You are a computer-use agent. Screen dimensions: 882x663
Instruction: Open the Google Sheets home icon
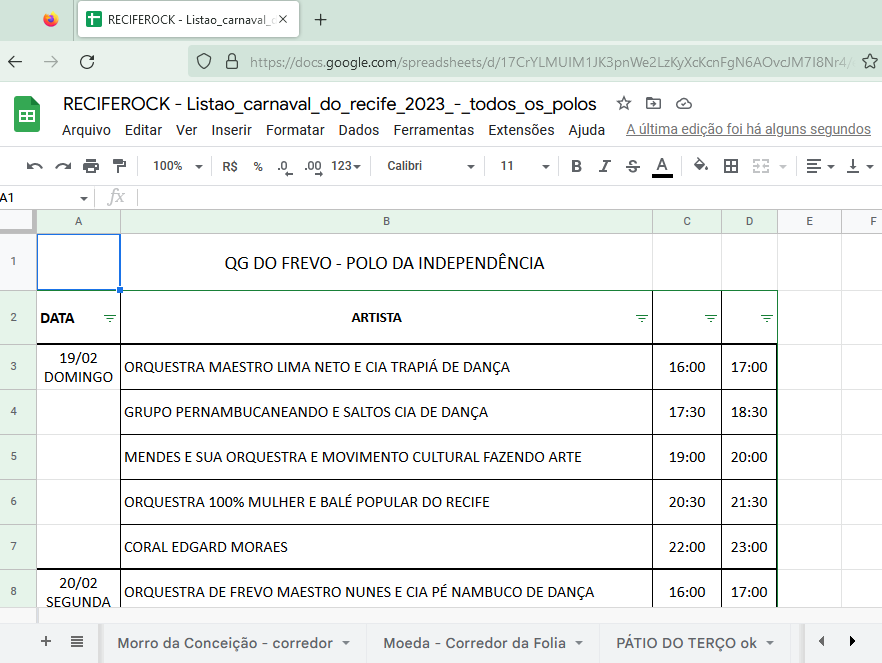(x=26, y=114)
